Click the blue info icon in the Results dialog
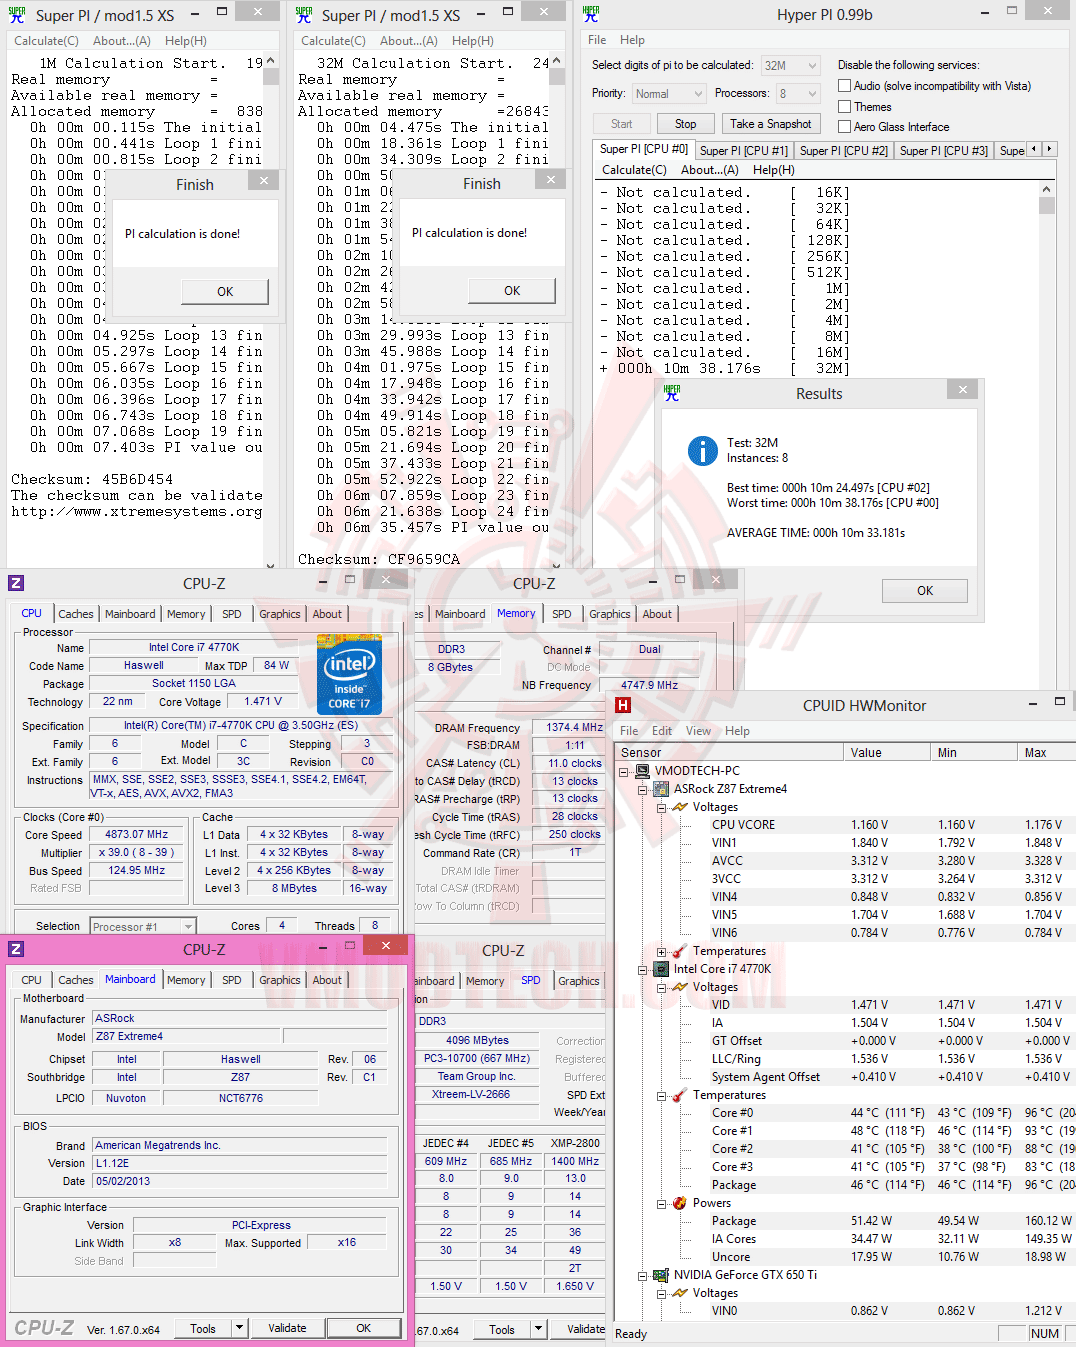This screenshot has width=1076, height=1347. pyautogui.click(x=703, y=451)
